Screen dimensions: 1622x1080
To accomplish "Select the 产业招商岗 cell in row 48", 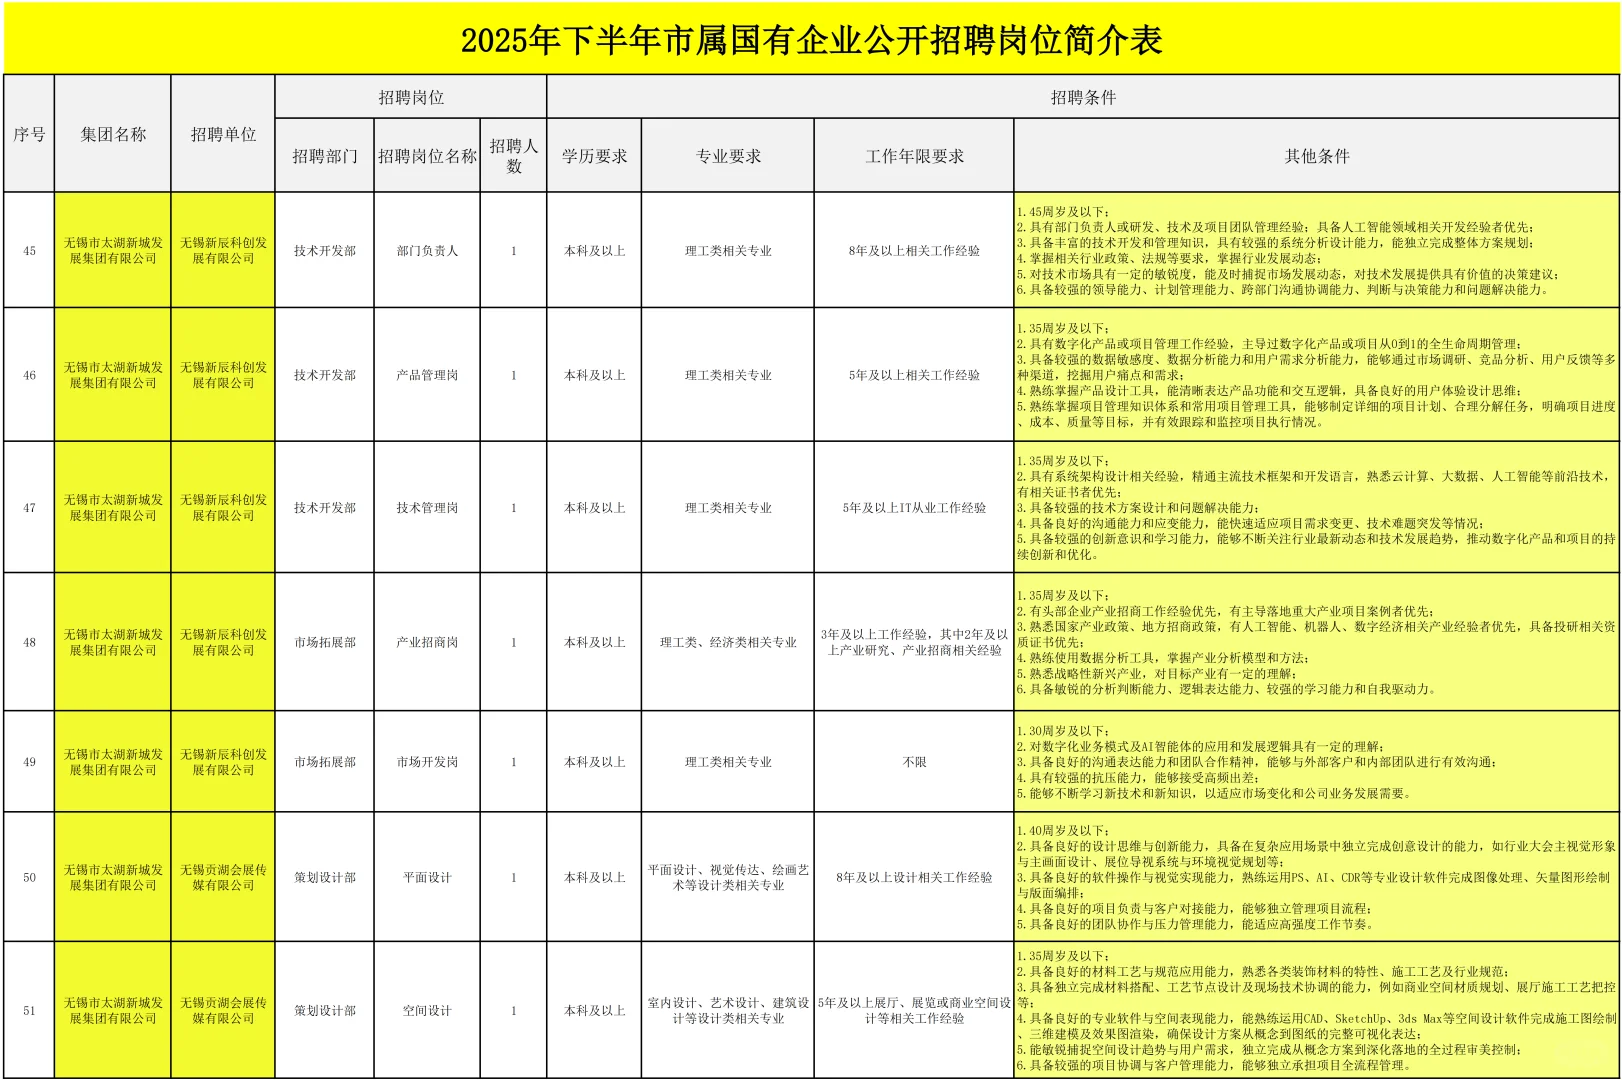I will click(x=426, y=642).
